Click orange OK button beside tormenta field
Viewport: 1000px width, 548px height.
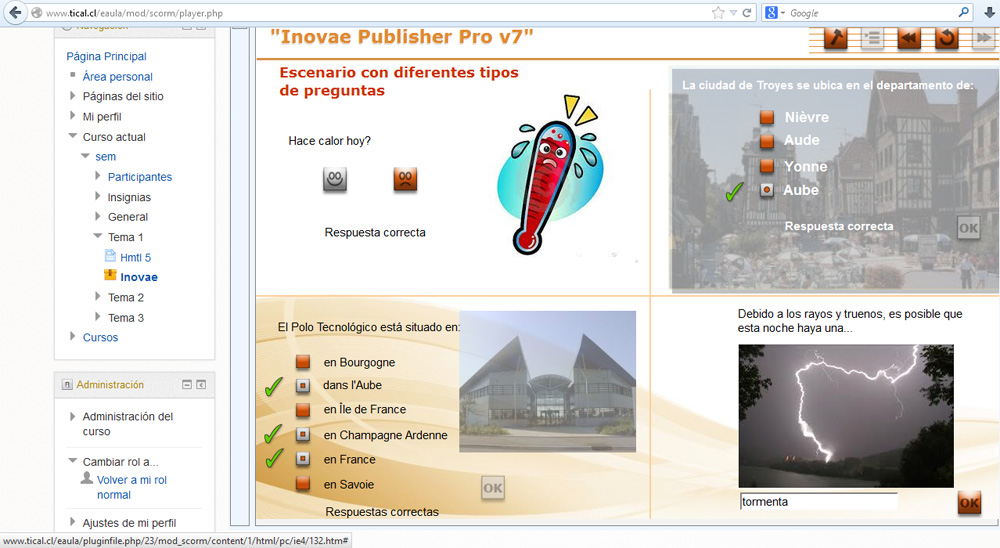coord(969,503)
